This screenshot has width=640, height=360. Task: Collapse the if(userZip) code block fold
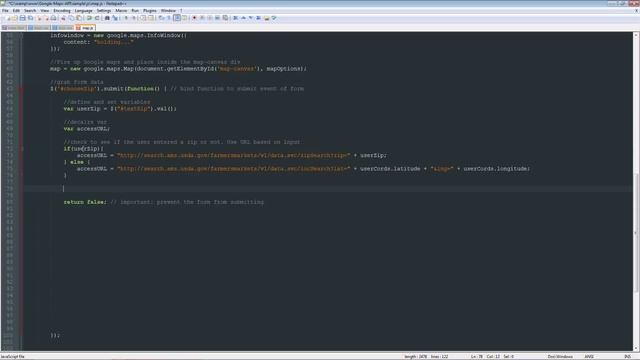(22, 149)
